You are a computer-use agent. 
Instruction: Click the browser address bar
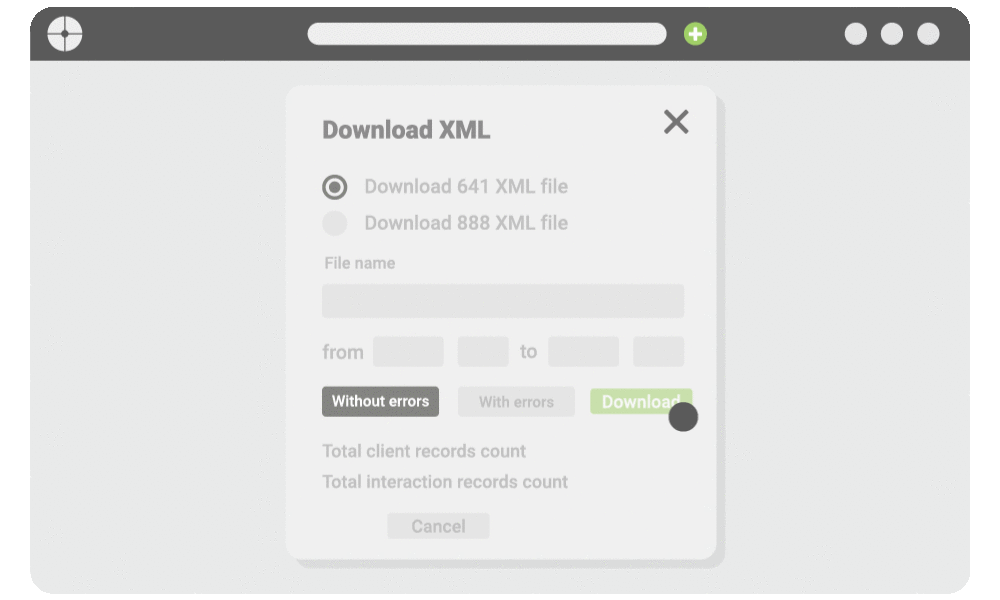pos(487,34)
